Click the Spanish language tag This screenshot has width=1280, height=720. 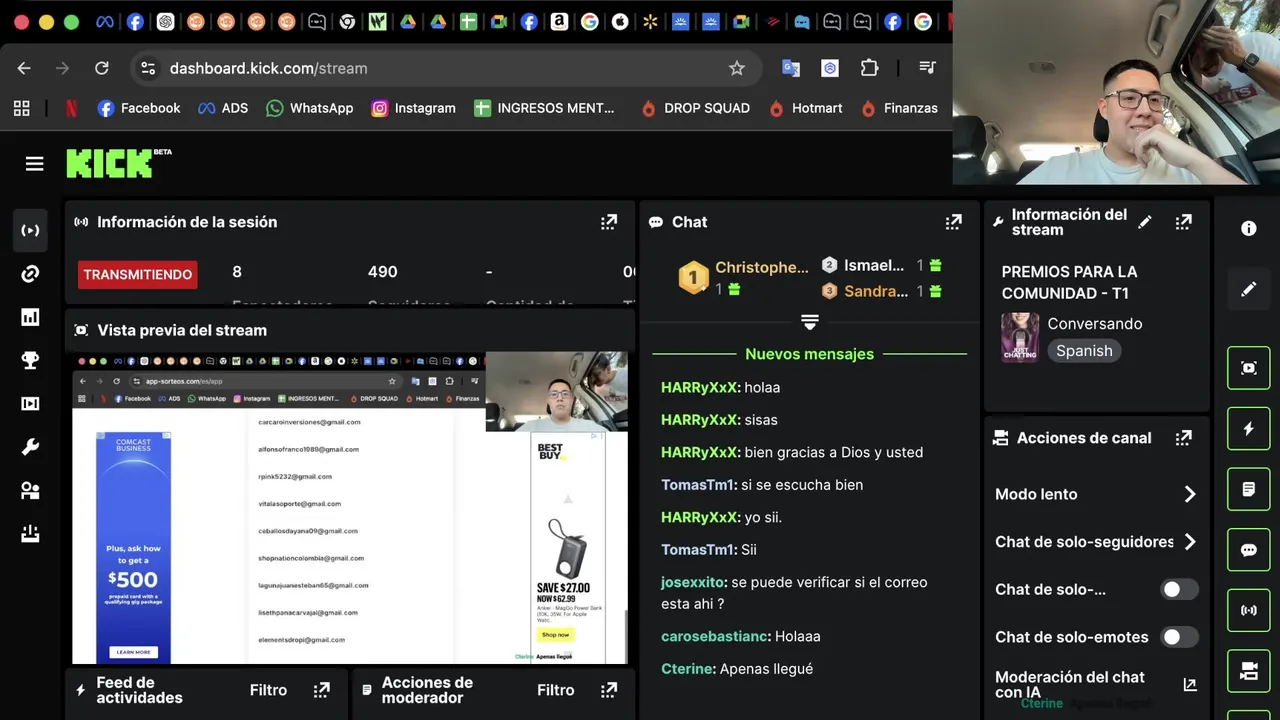1084,351
